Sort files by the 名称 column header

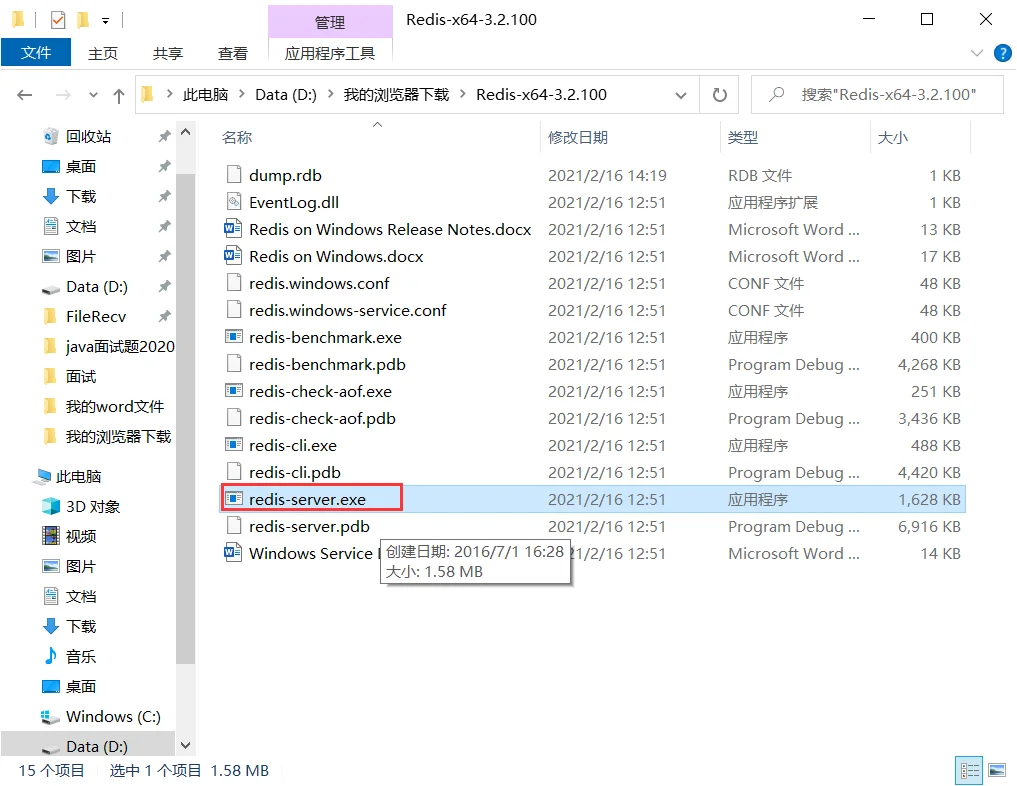(x=237, y=137)
